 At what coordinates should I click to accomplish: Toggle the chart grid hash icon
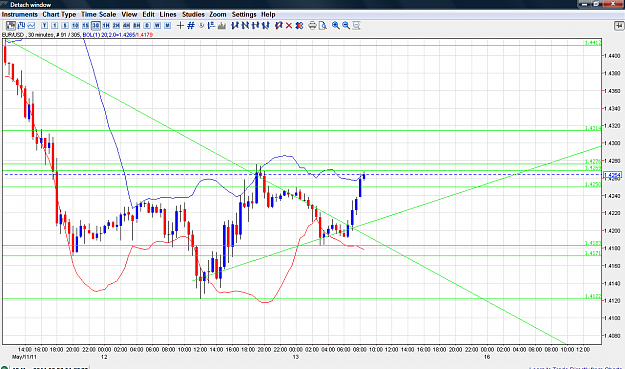[x=191, y=26]
